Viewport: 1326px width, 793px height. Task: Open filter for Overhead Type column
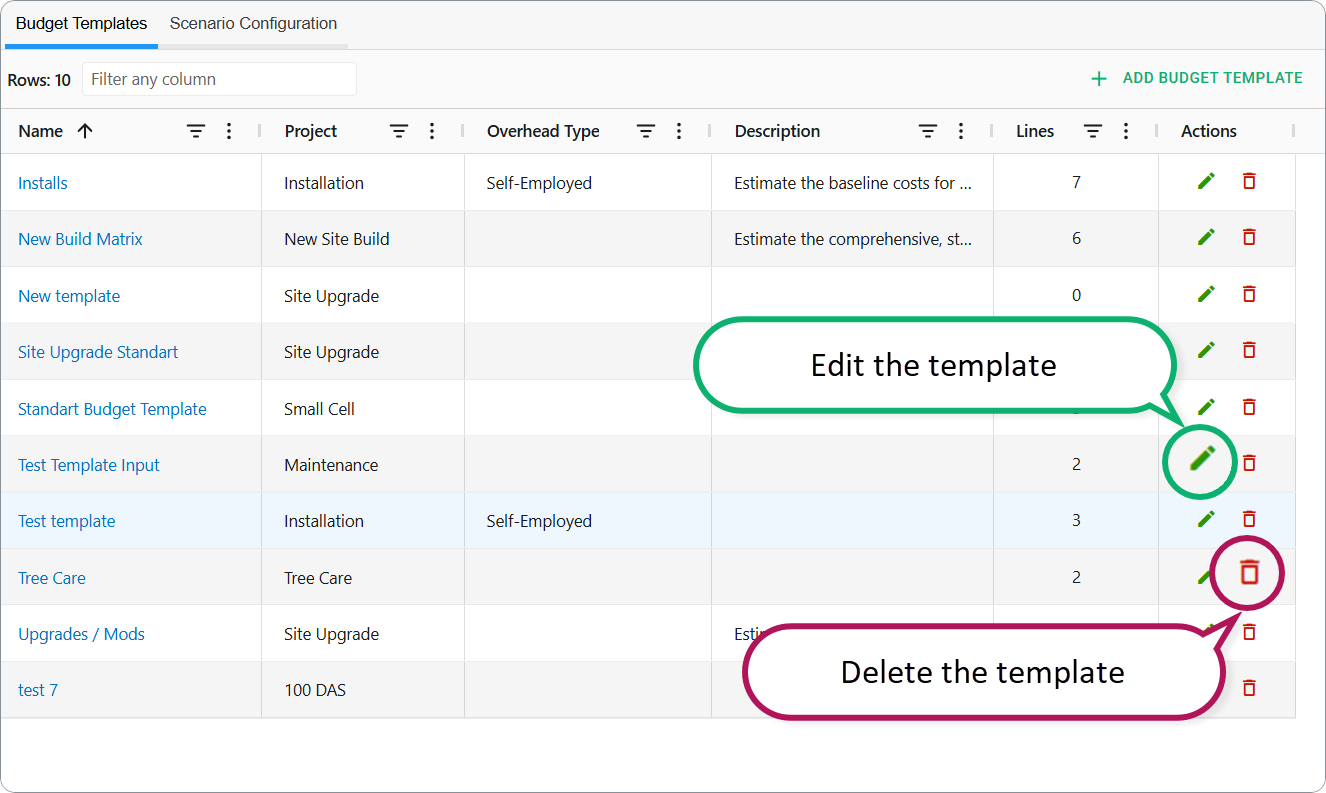click(646, 131)
